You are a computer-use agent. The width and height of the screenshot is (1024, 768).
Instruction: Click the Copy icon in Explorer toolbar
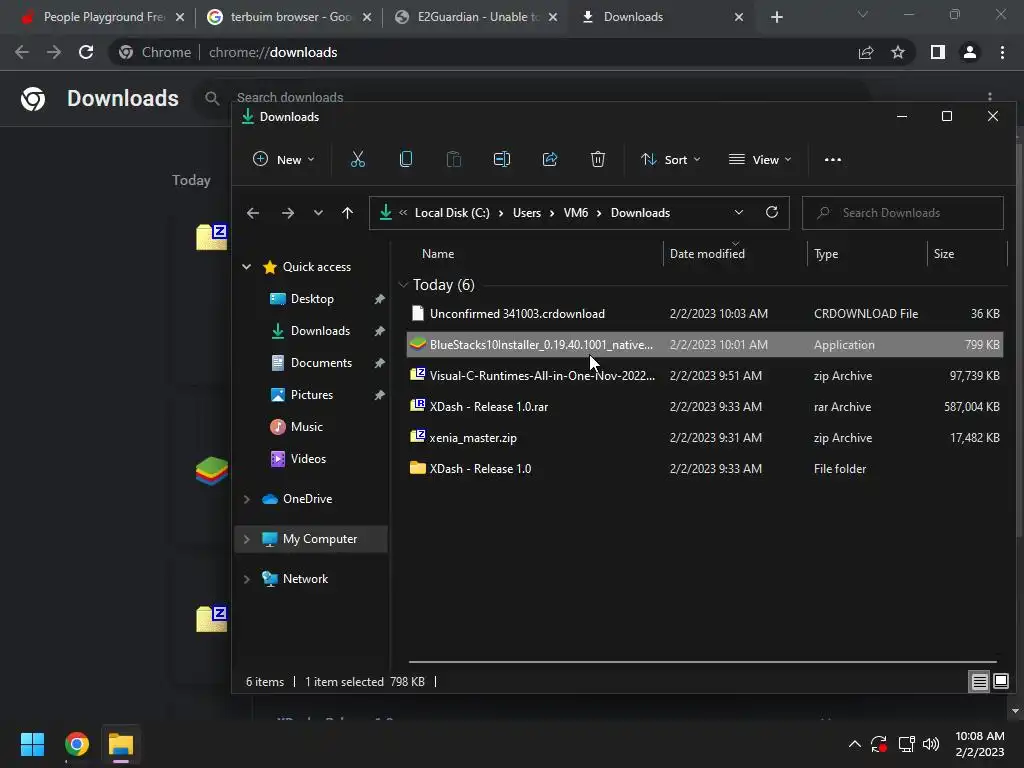(x=406, y=159)
